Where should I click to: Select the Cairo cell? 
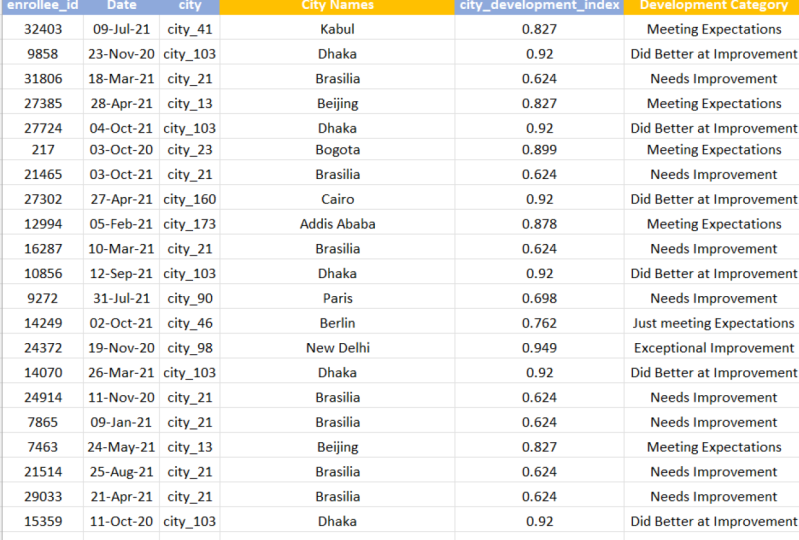[x=337, y=199]
